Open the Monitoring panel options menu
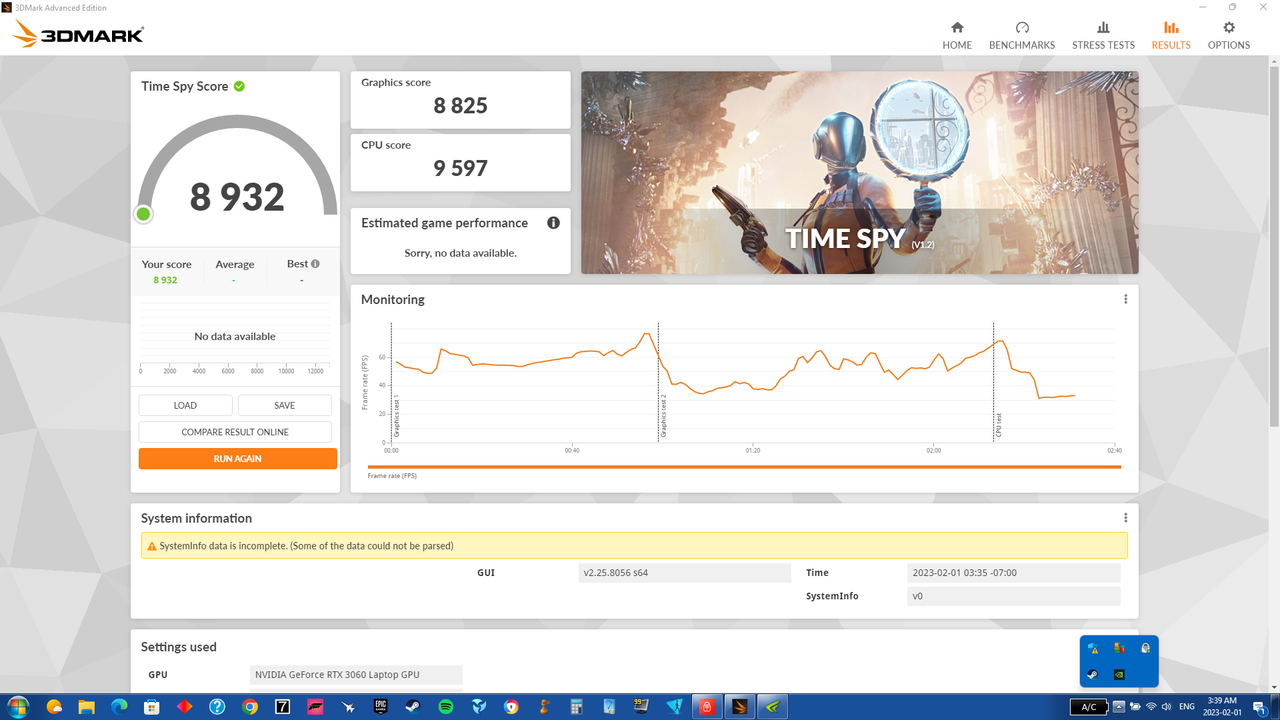The image size is (1280, 720). [1125, 298]
